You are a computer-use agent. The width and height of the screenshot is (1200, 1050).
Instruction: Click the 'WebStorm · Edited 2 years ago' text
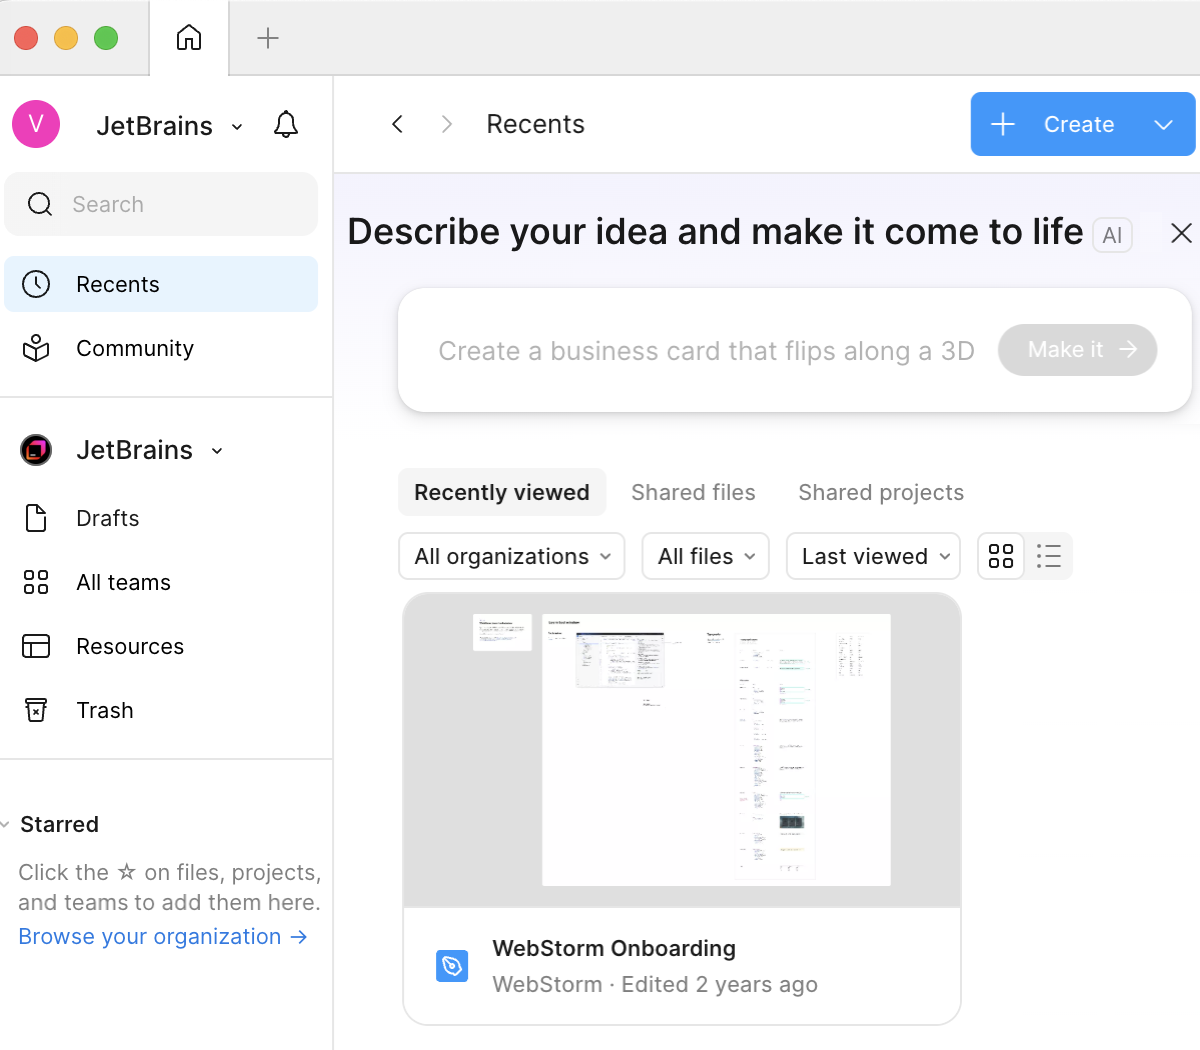pos(655,985)
